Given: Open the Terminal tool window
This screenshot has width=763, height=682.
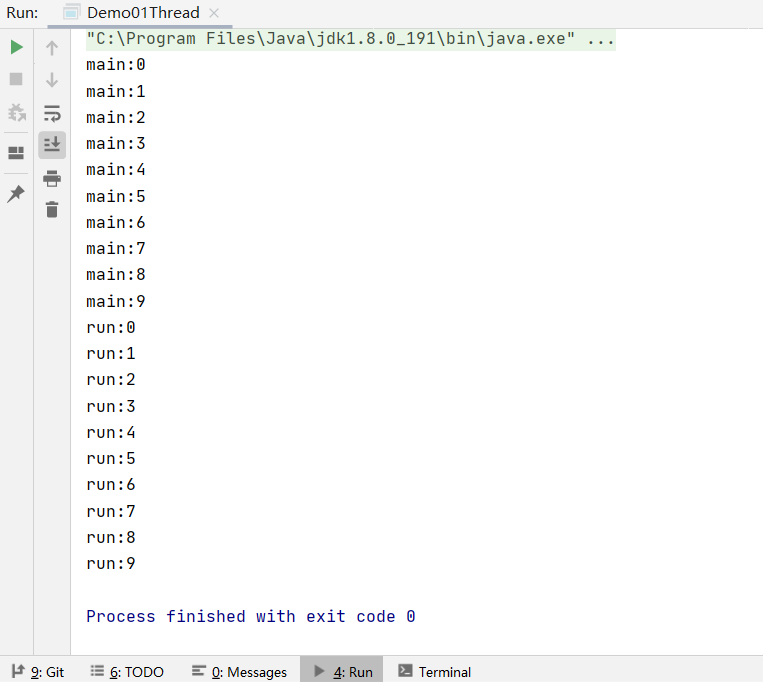Looking at the screenshot, I should pyautogui.click(x=435, y=671).
